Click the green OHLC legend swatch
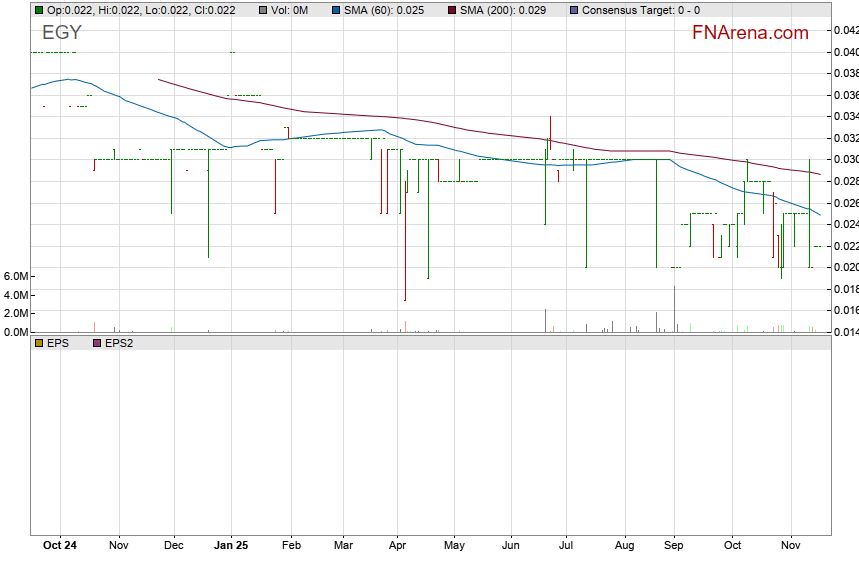 coord(38,10)
